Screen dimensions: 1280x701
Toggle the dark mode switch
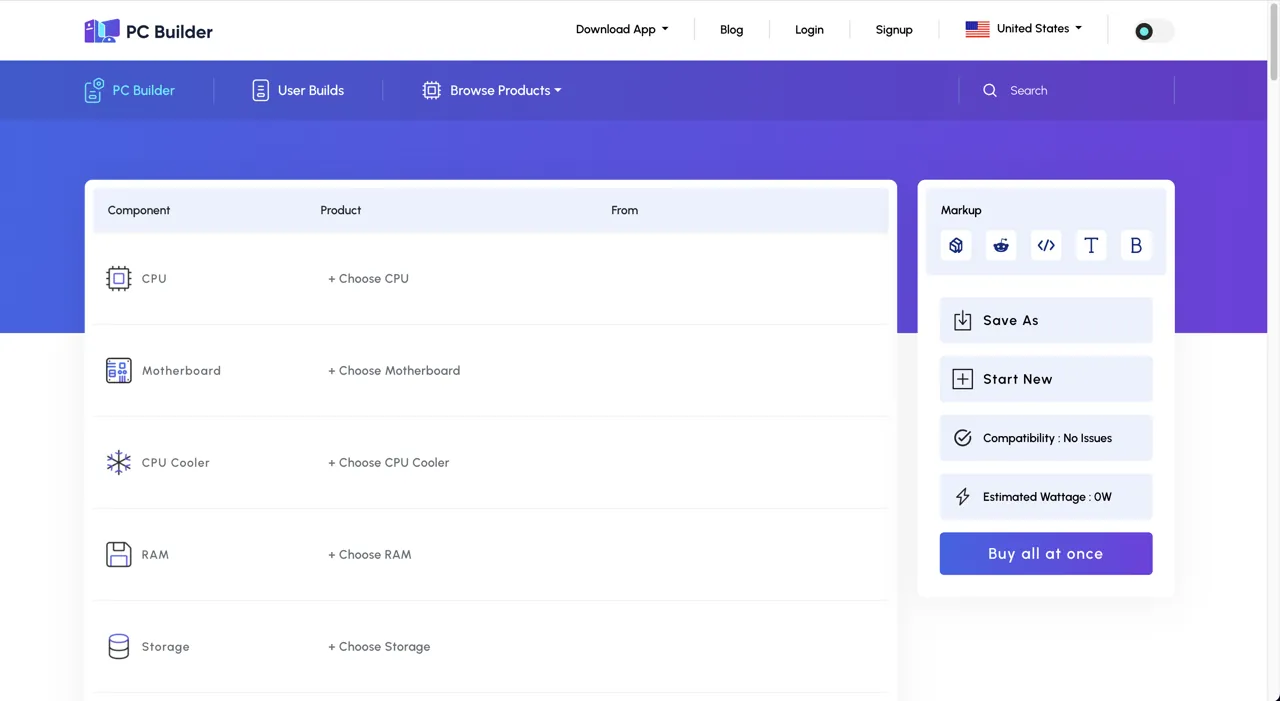pyautogui.click(x=1153, y=31)
